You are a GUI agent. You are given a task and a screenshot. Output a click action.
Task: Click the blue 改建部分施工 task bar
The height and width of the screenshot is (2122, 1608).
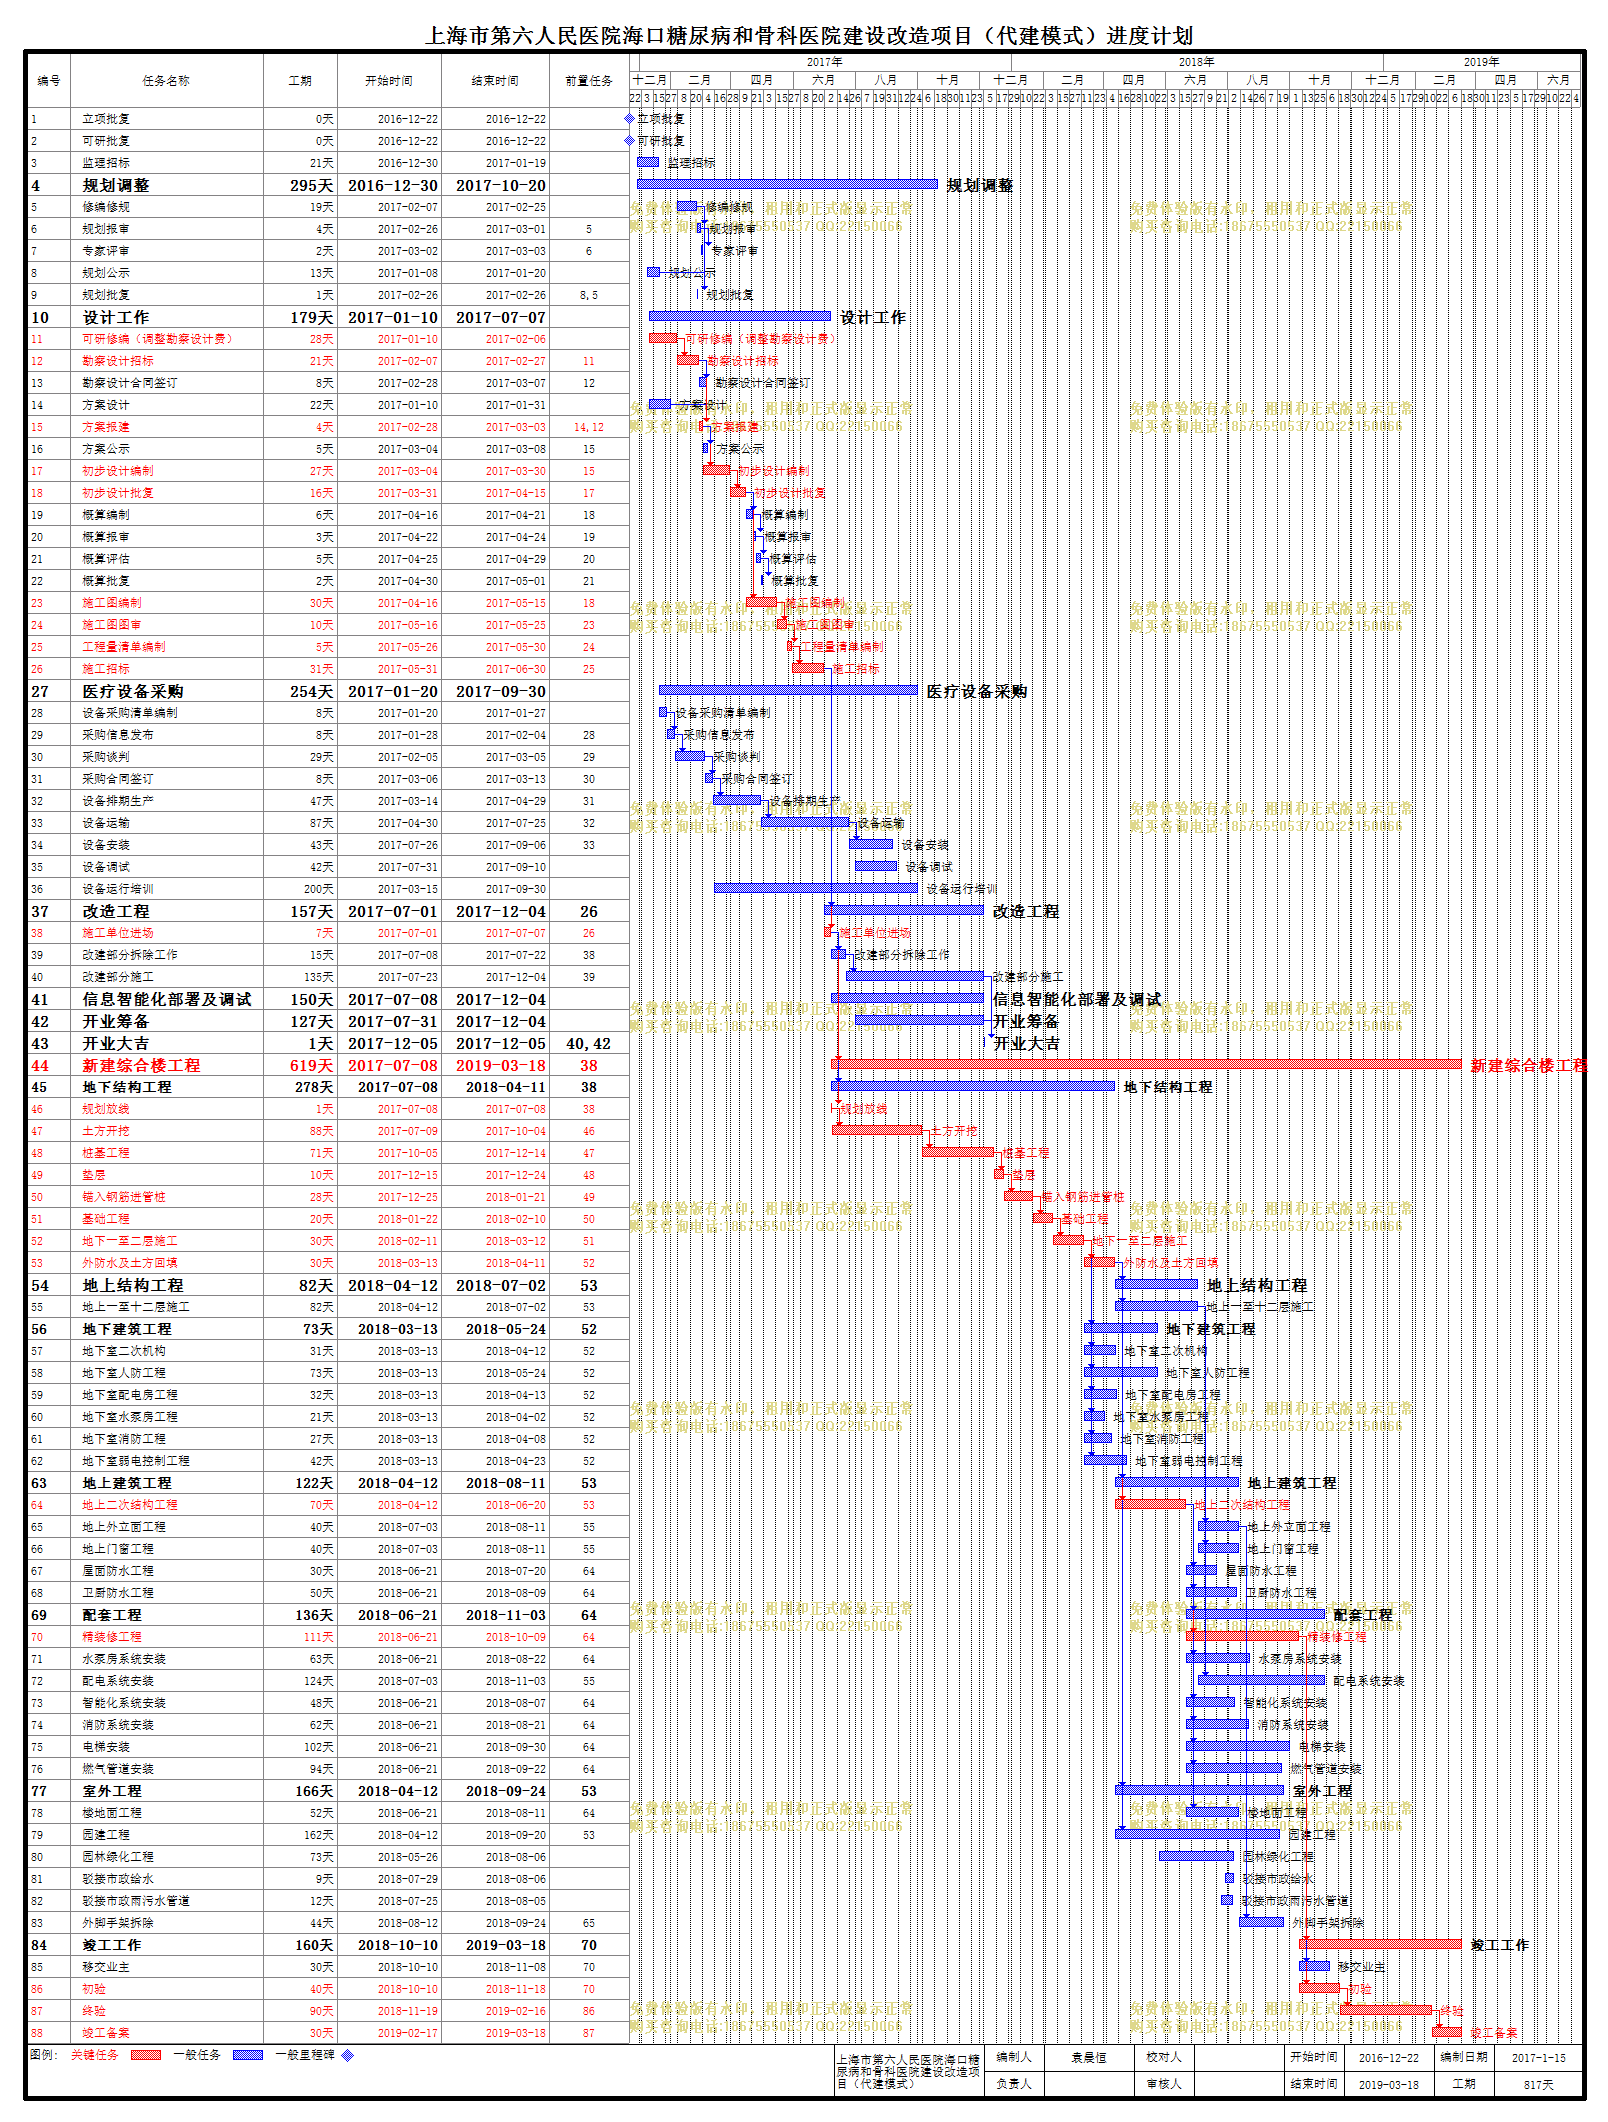click(x=915, y=976)
